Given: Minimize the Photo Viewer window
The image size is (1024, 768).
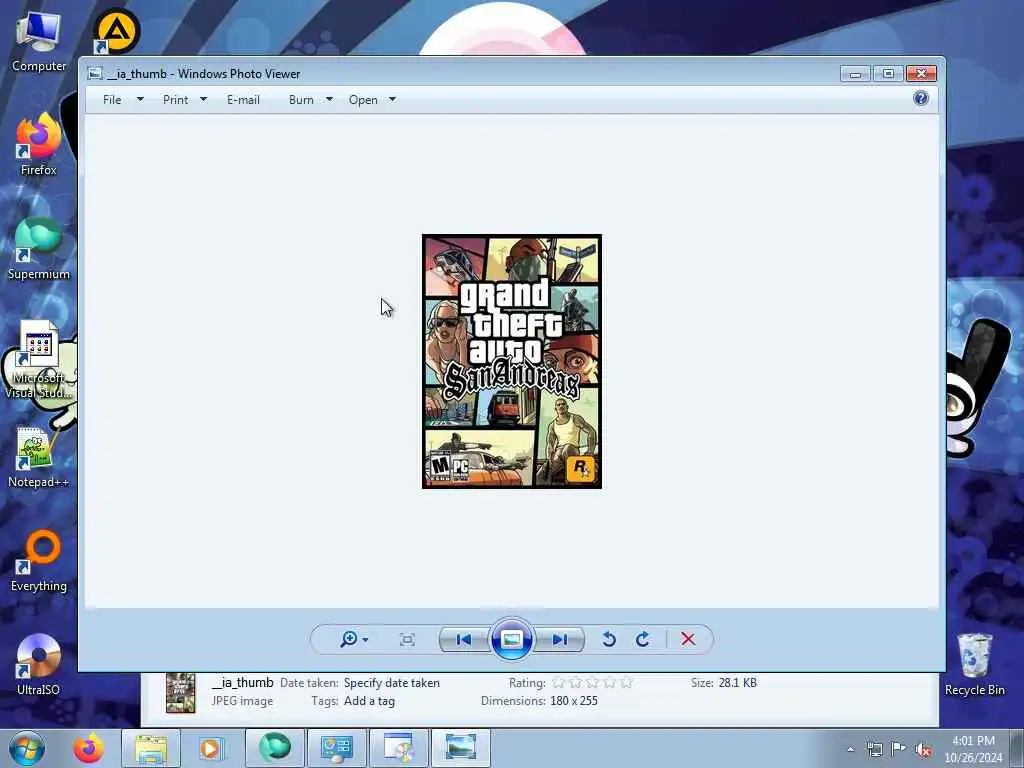Looking at the screenshot, I should tap(856, 73).
